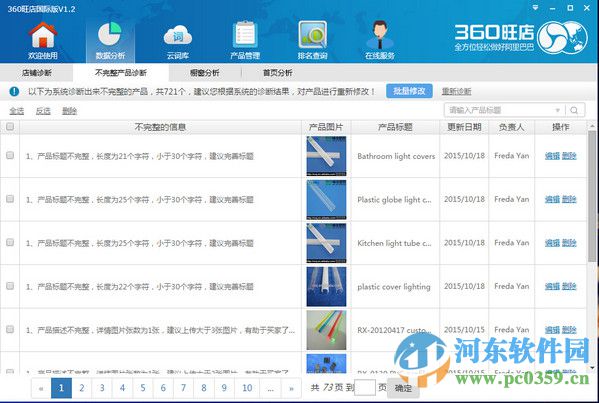Viewport: 599px width, 403px height.
Task: Open the title bar dropdown menu icon
Action: click(x=535, y=8)
